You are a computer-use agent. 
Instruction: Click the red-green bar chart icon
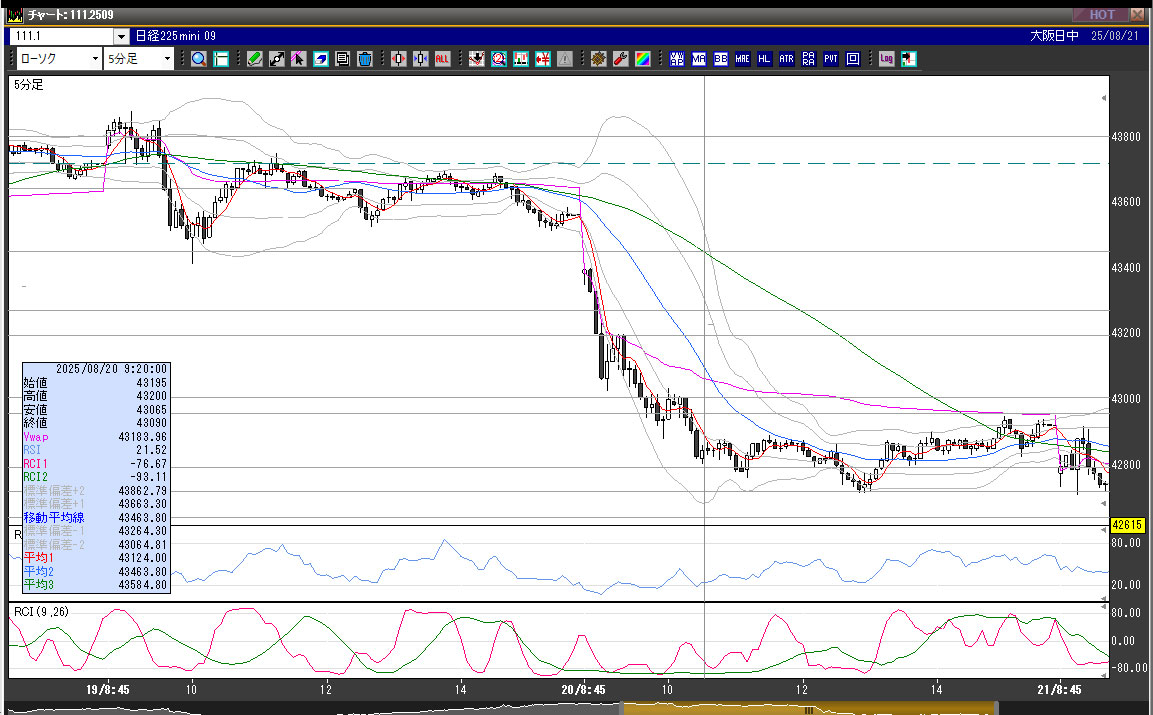point(521,59)
